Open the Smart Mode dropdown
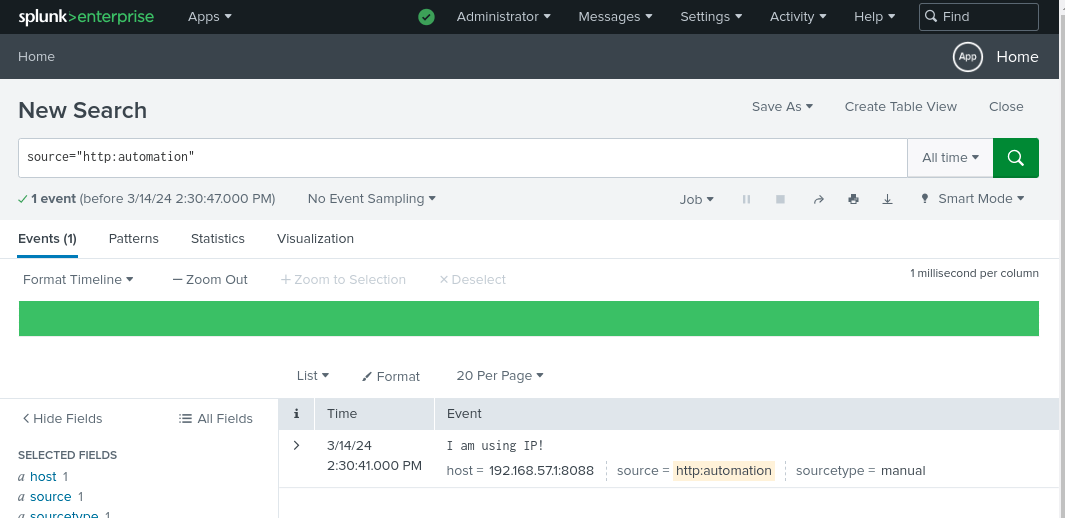Viewport: 1065px width, 518px height. point(972,199)
